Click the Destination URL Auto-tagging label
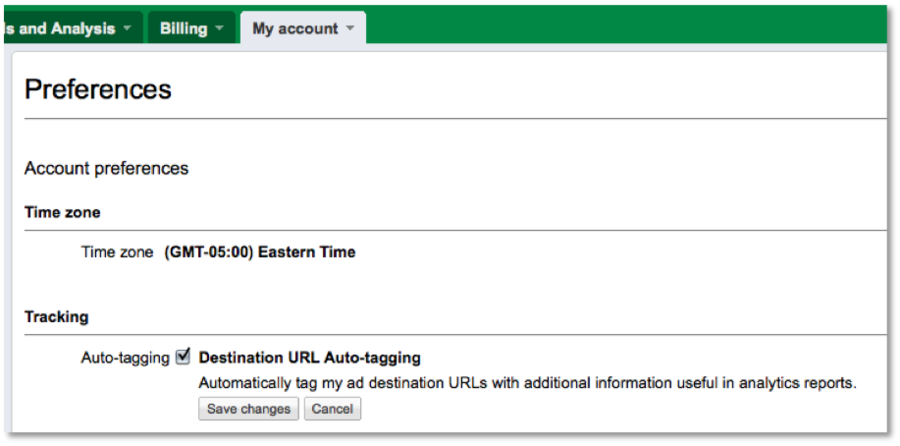The height and width of the screenshot is (446, 900). [x=310, y=357]
